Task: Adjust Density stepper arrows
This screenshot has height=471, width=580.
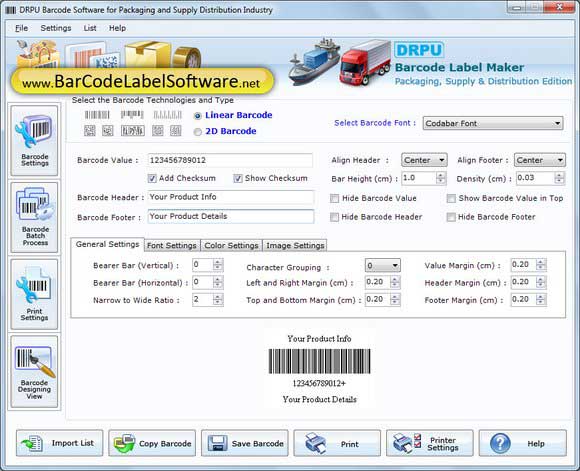Action: coord(559,178)
